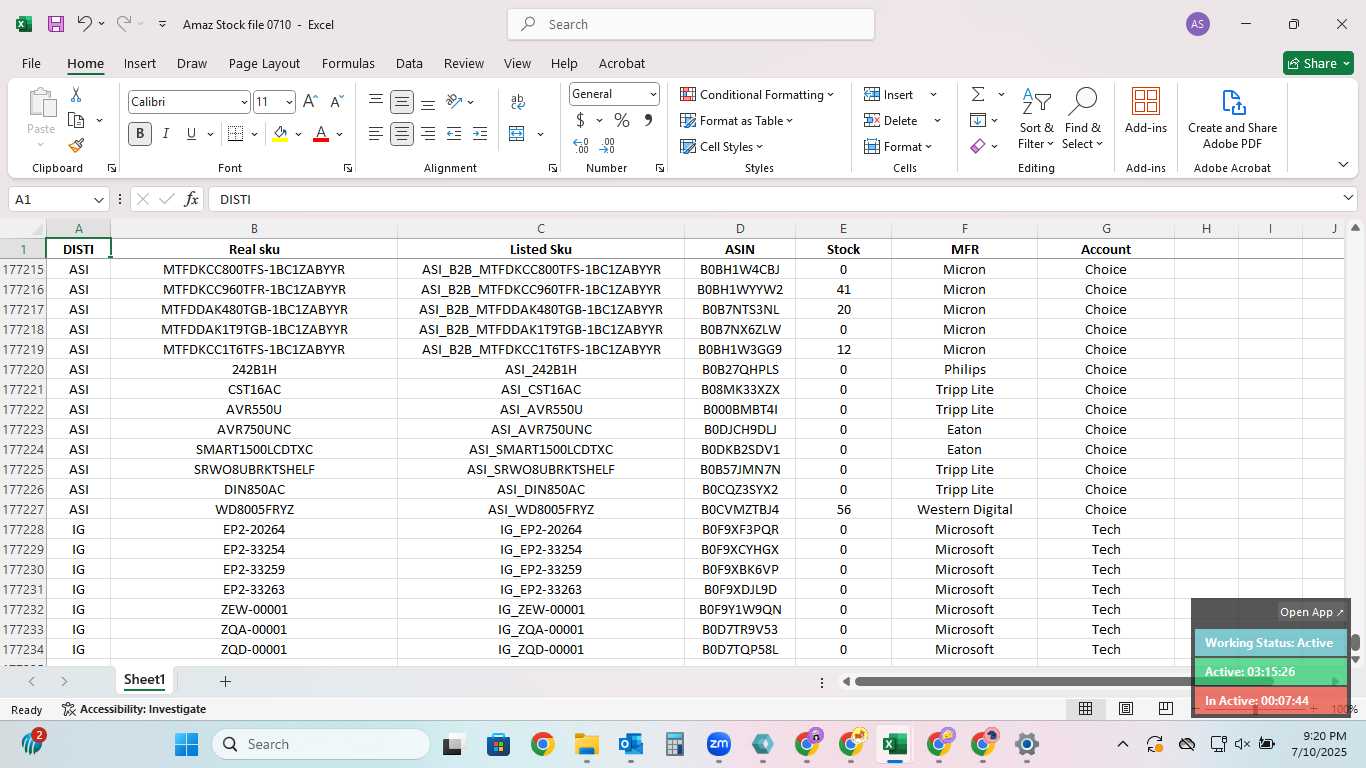The width and height of the screenshot is (1366, 768).
Task: Switch to Normal view icon
Action: point(1085,709)
